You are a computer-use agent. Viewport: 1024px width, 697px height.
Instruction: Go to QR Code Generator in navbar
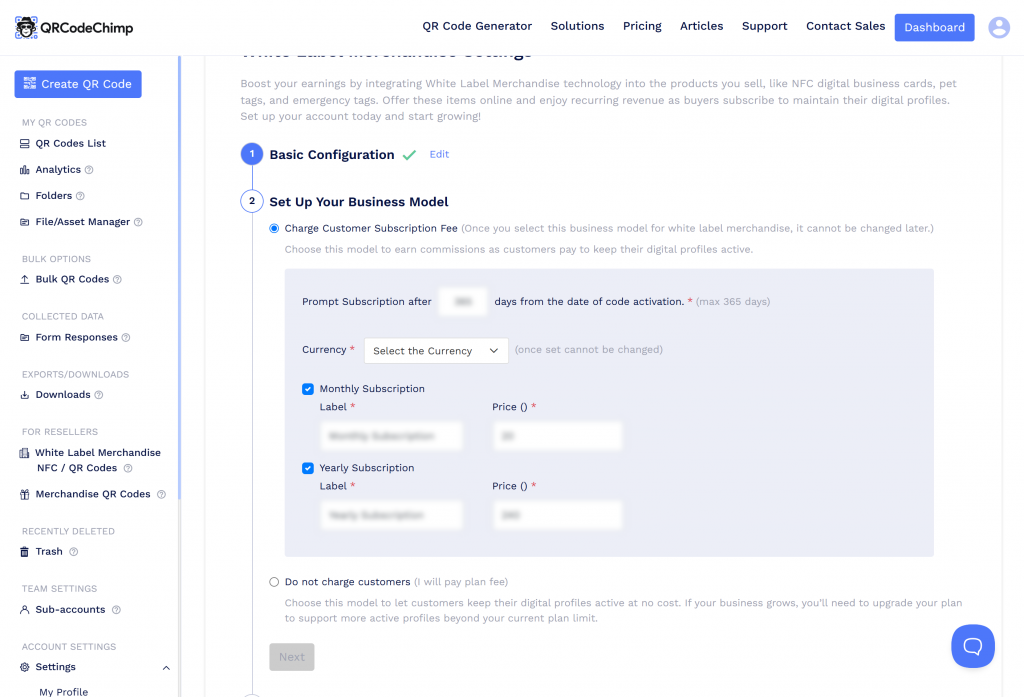[477, 26]
